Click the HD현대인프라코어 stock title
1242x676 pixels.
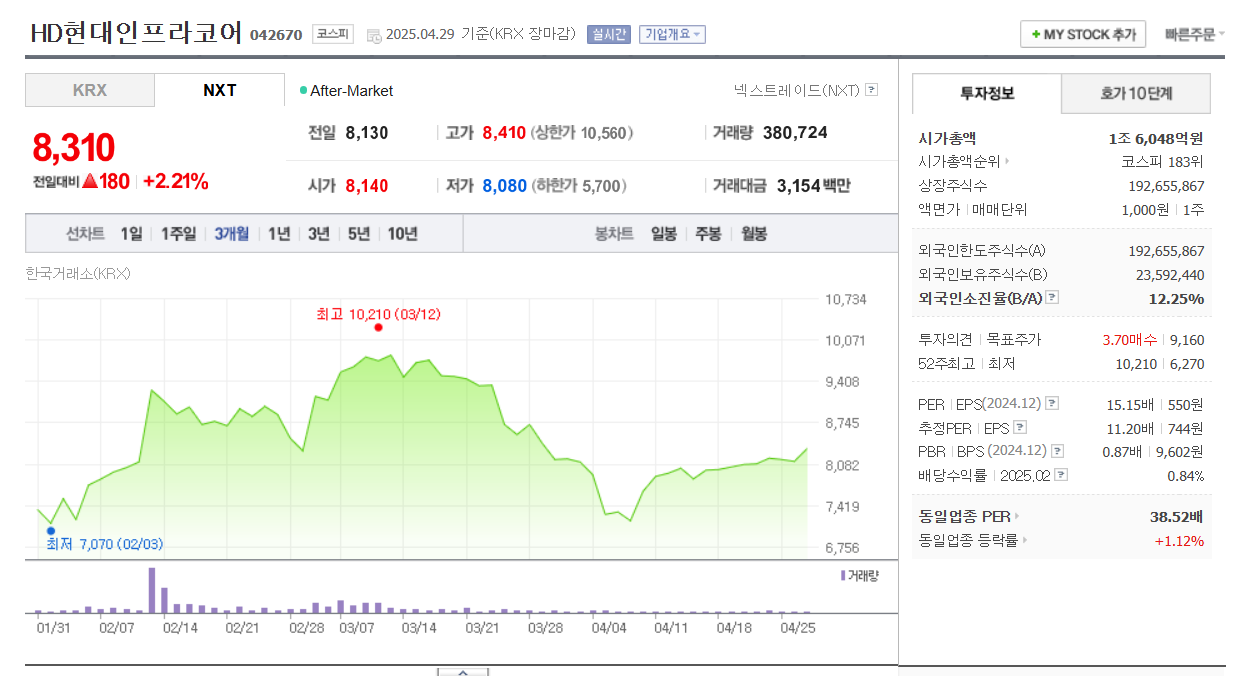pos(136,33)
